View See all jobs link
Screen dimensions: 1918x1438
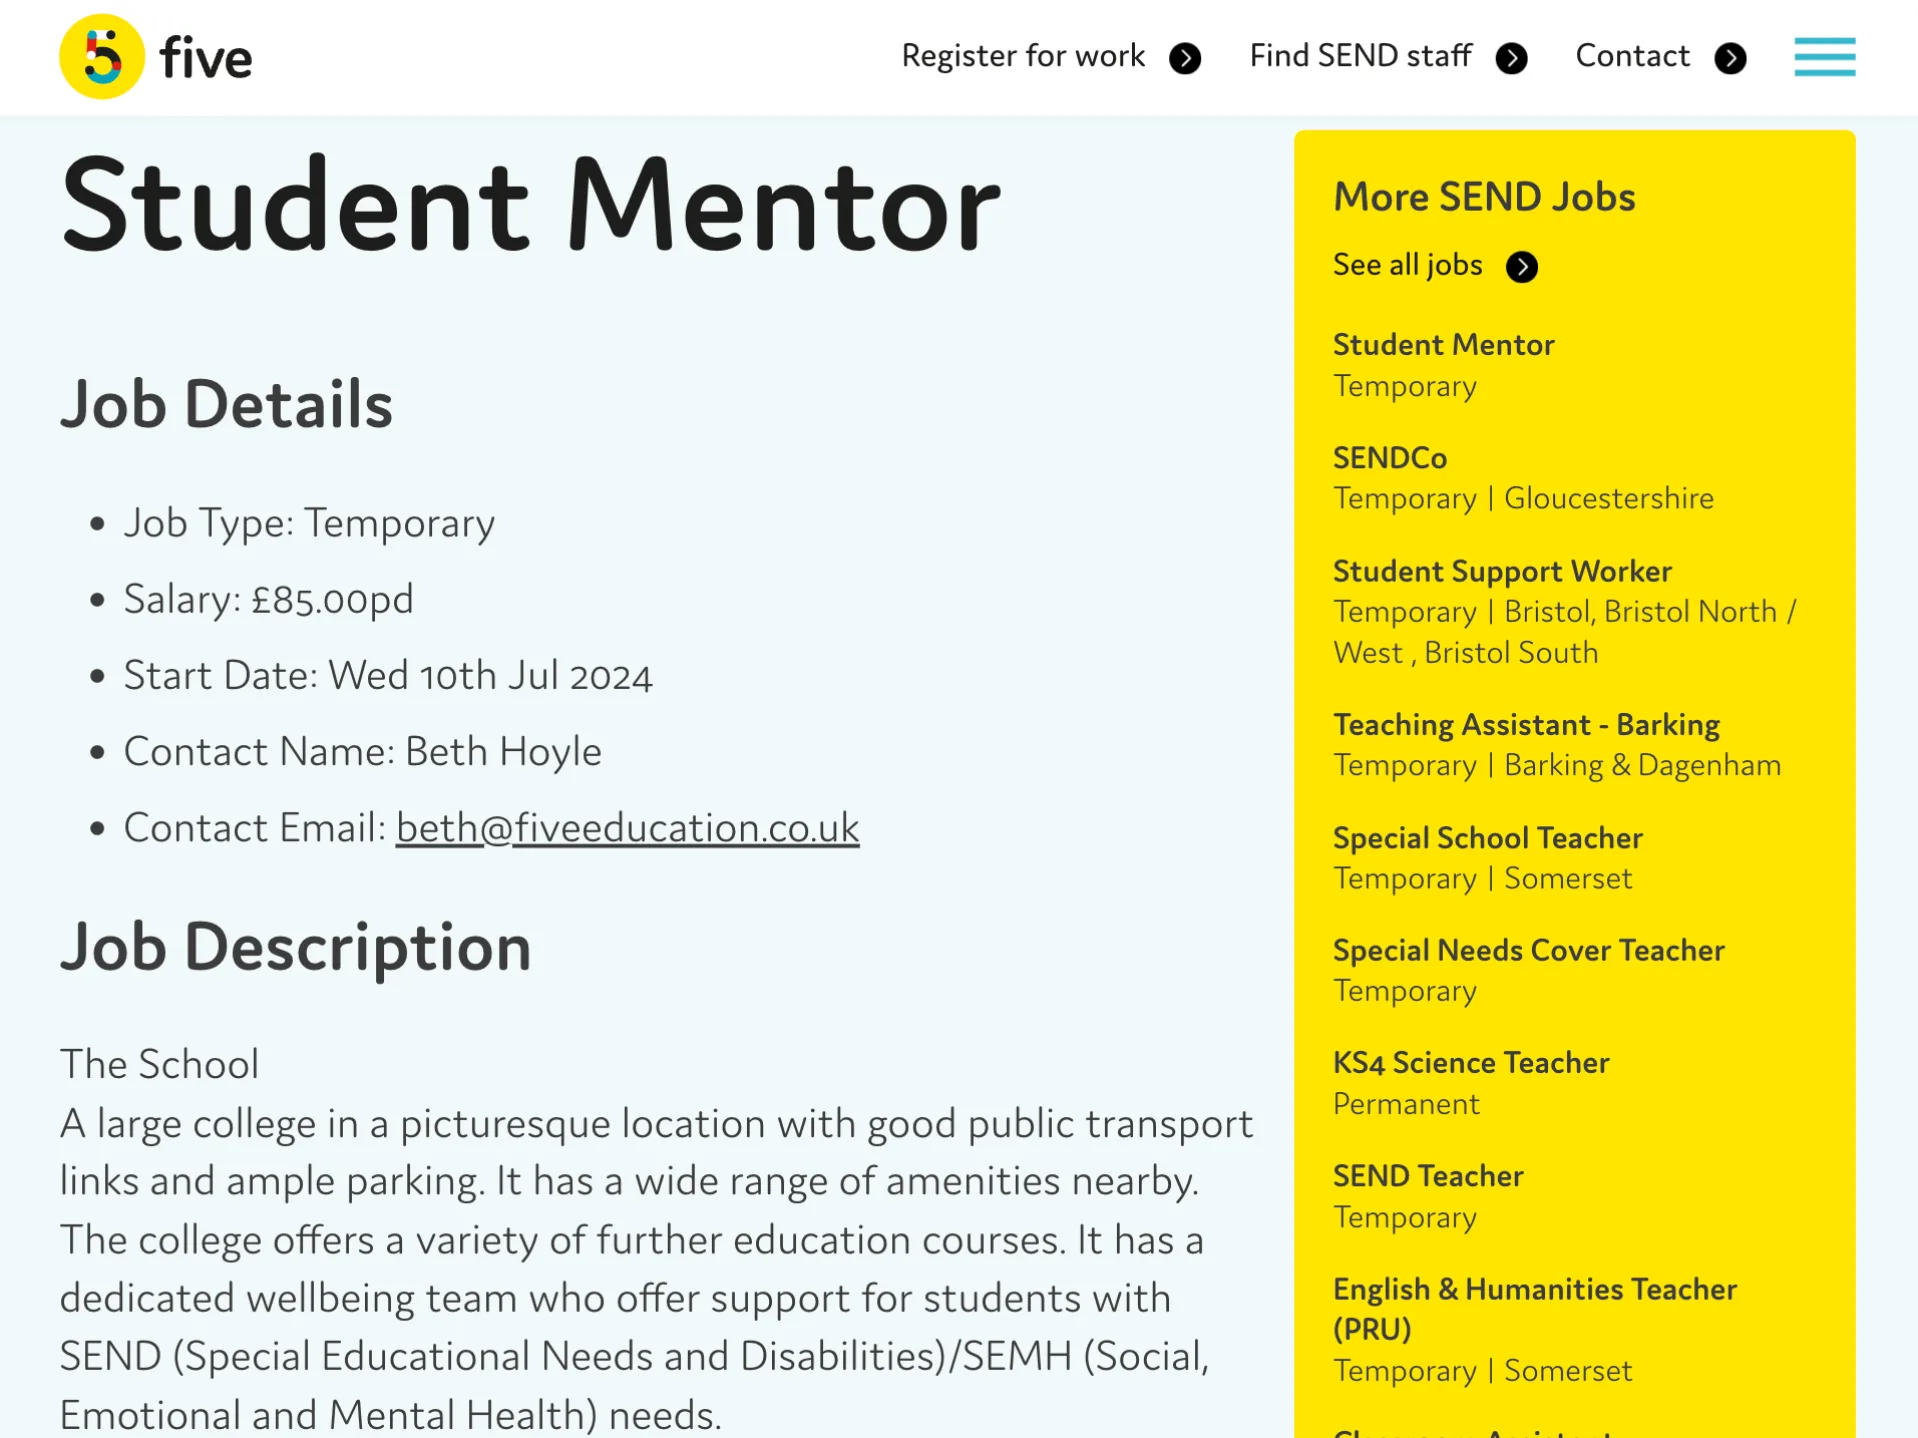point(1407,265)
